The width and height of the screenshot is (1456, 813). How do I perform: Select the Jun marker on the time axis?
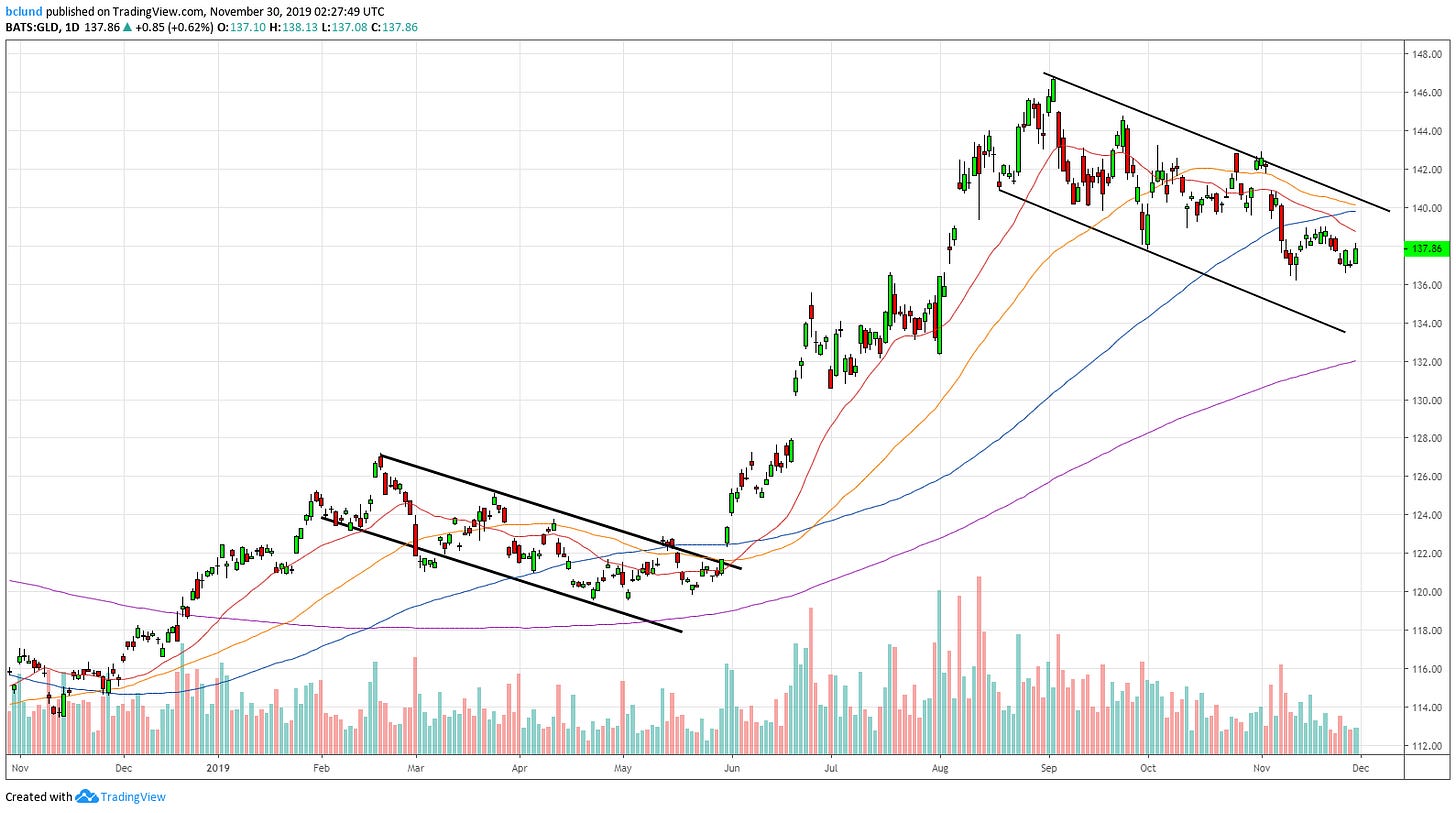(x=732, y=769)
